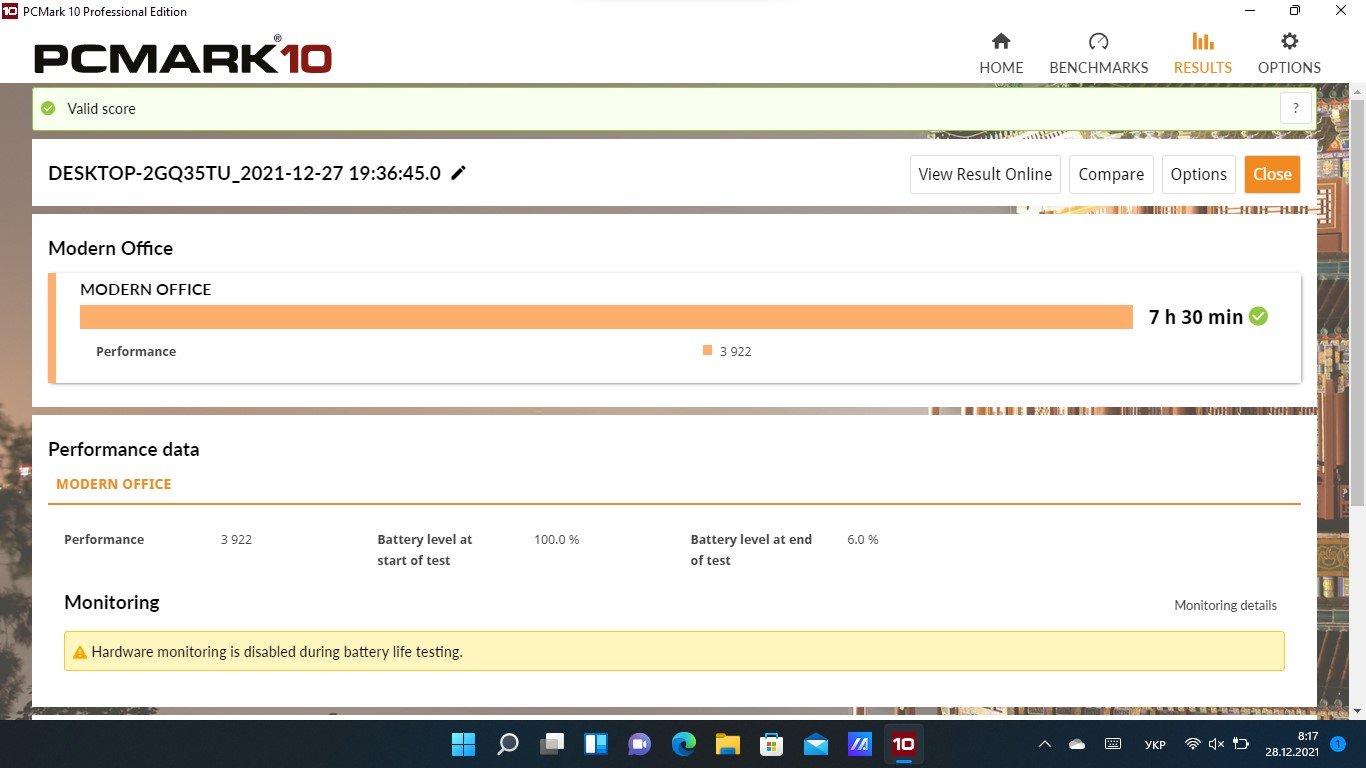
Task: Open the Chat app on taskbar
Action: (640, 744)
